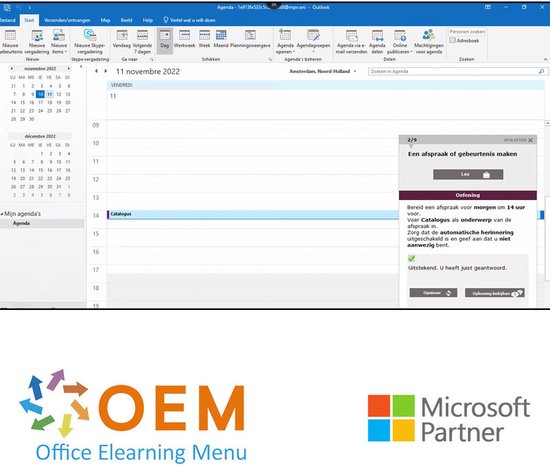Viewport: 550px width, 466px height.
Task: Open the Help ribbon tab
Action: tap(148, 20)
